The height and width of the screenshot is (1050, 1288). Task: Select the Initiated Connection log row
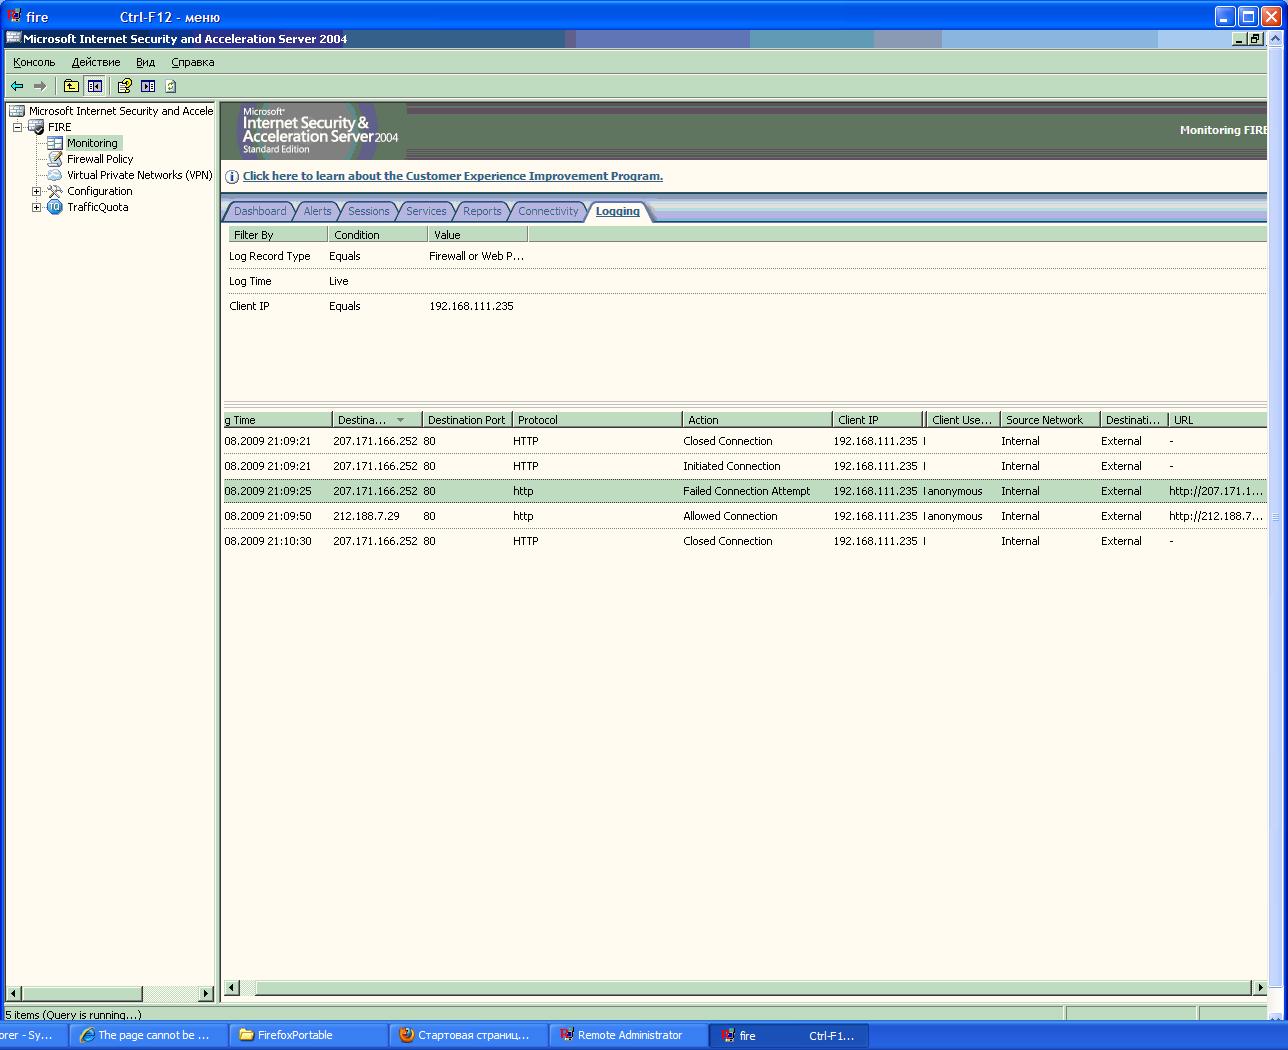tap(745, 466)
